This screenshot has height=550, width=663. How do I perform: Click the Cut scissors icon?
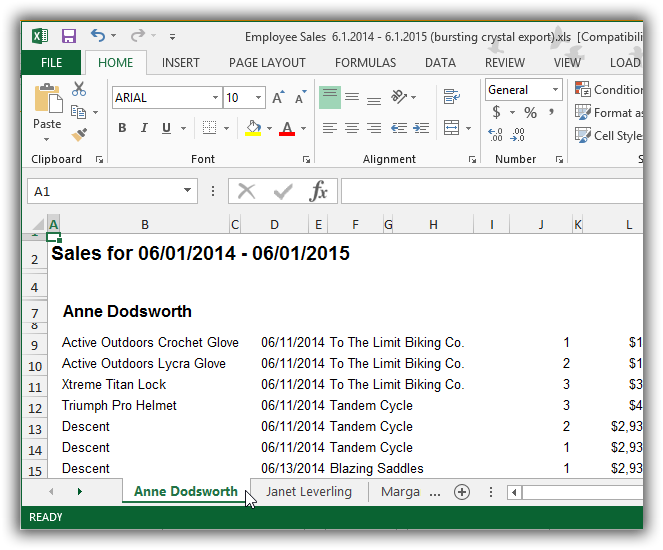(x=79, y=90)
